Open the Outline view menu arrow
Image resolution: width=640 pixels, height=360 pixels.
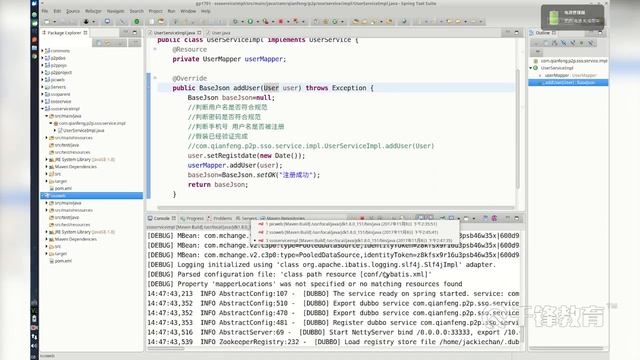pos(537,52)
